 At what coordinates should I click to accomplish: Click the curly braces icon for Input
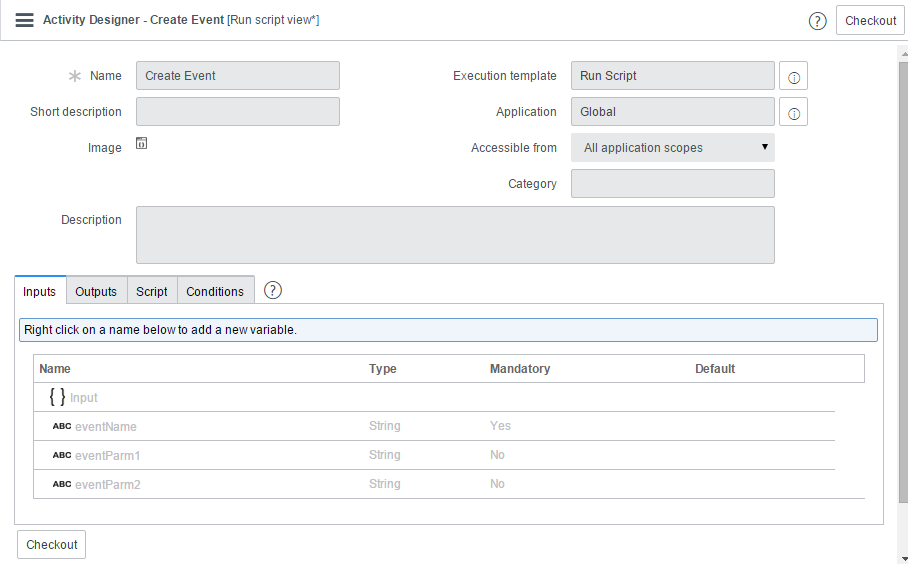57,397
